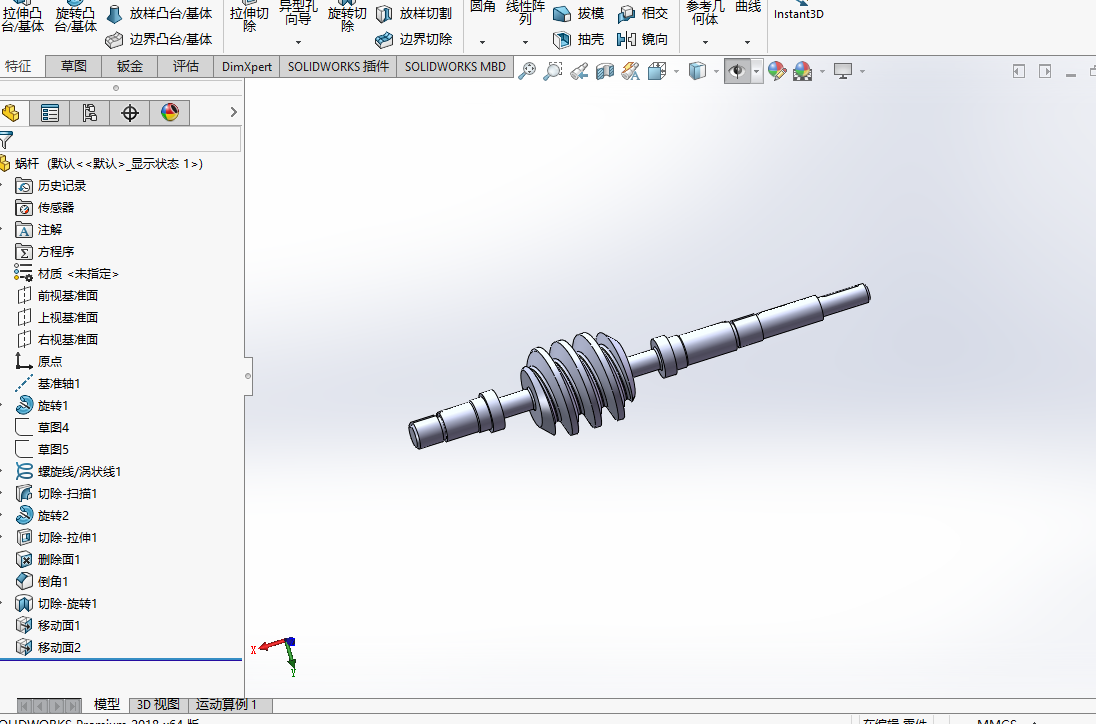Image resolution: width=1096 pixels, height=724 pixels.
Task: Switch to the 钣金 sheet metal tab
Action: [130, 66]
